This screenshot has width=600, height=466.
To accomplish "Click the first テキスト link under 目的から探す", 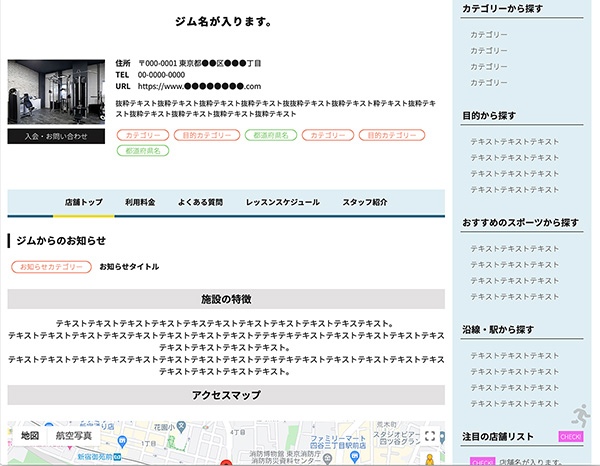I will click(514, 142).
